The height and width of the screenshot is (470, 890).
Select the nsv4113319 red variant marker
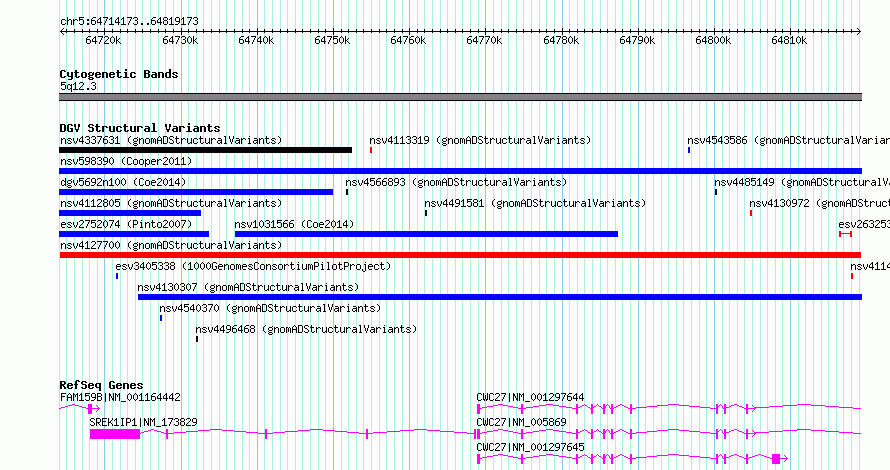pos(371,150)
